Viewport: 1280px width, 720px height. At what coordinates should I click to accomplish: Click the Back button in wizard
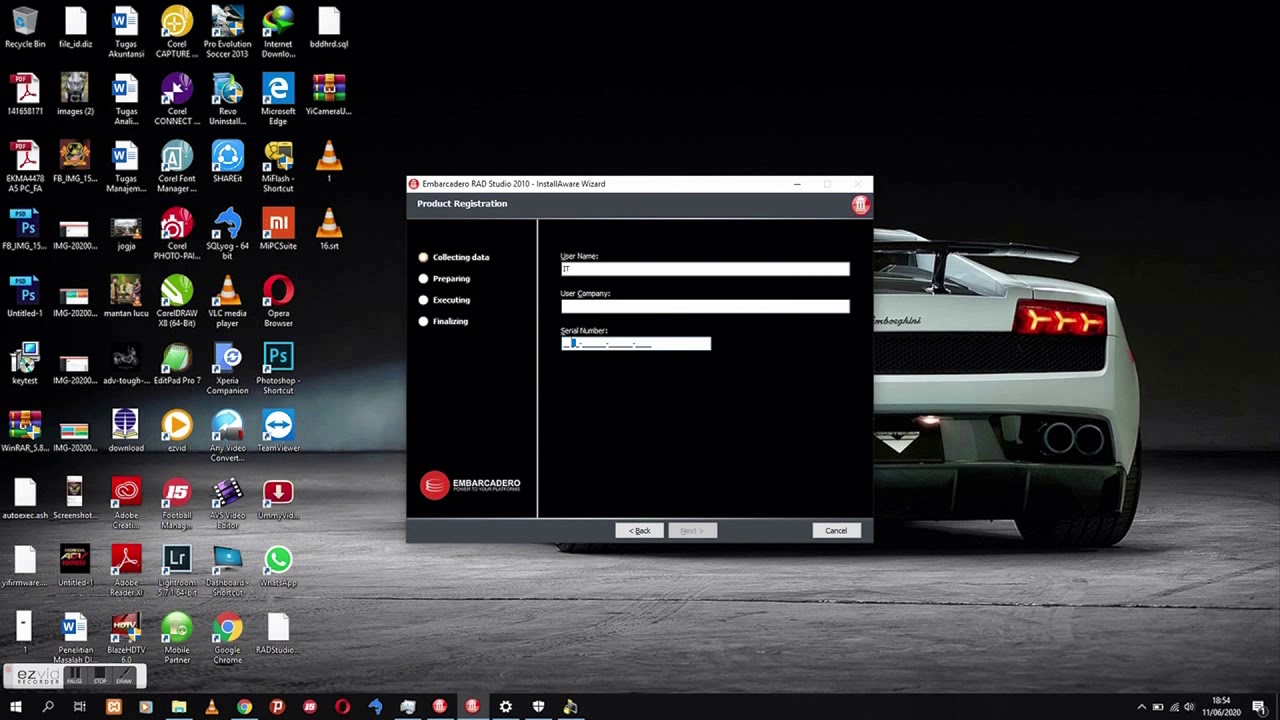(x=640, y=531)
